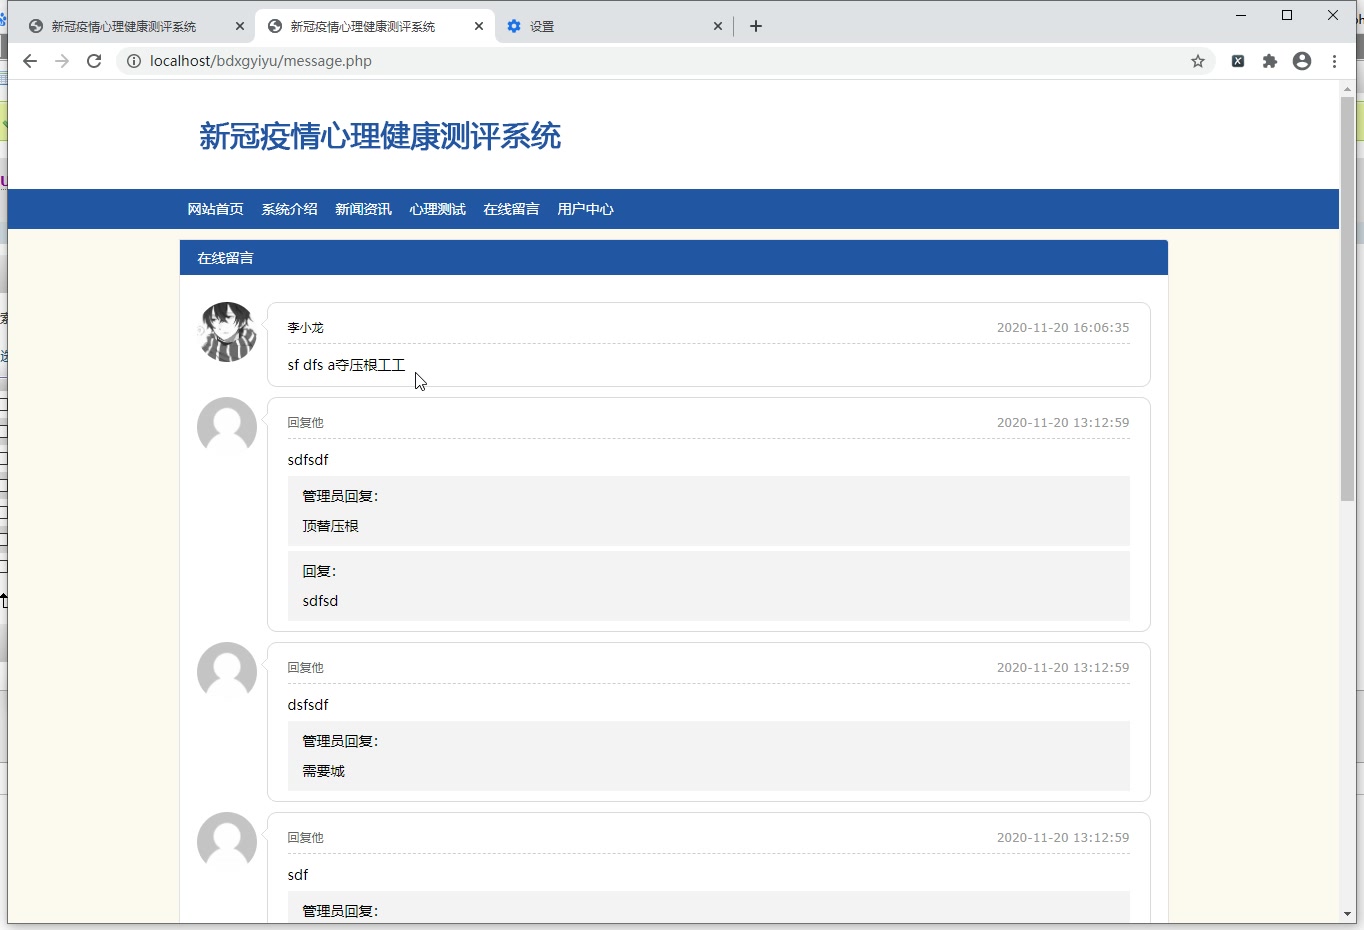Close the active 新冠疫情心理健康测评系统 tab
1364x930 pixels.
[x=479, y=26]
